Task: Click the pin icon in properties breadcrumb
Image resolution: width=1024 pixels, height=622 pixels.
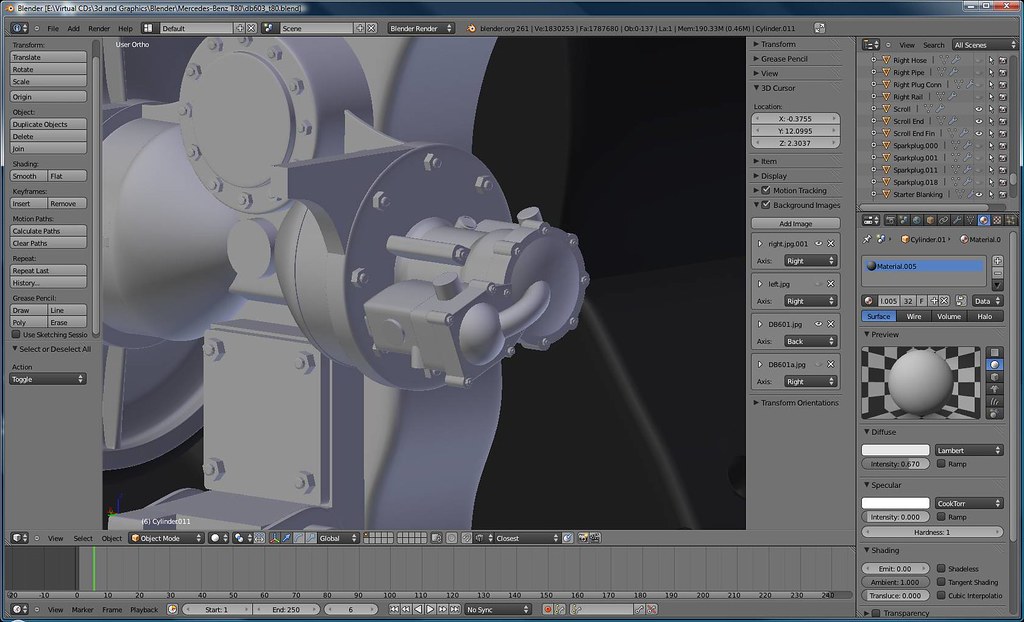Action: [x=867, y=239]
